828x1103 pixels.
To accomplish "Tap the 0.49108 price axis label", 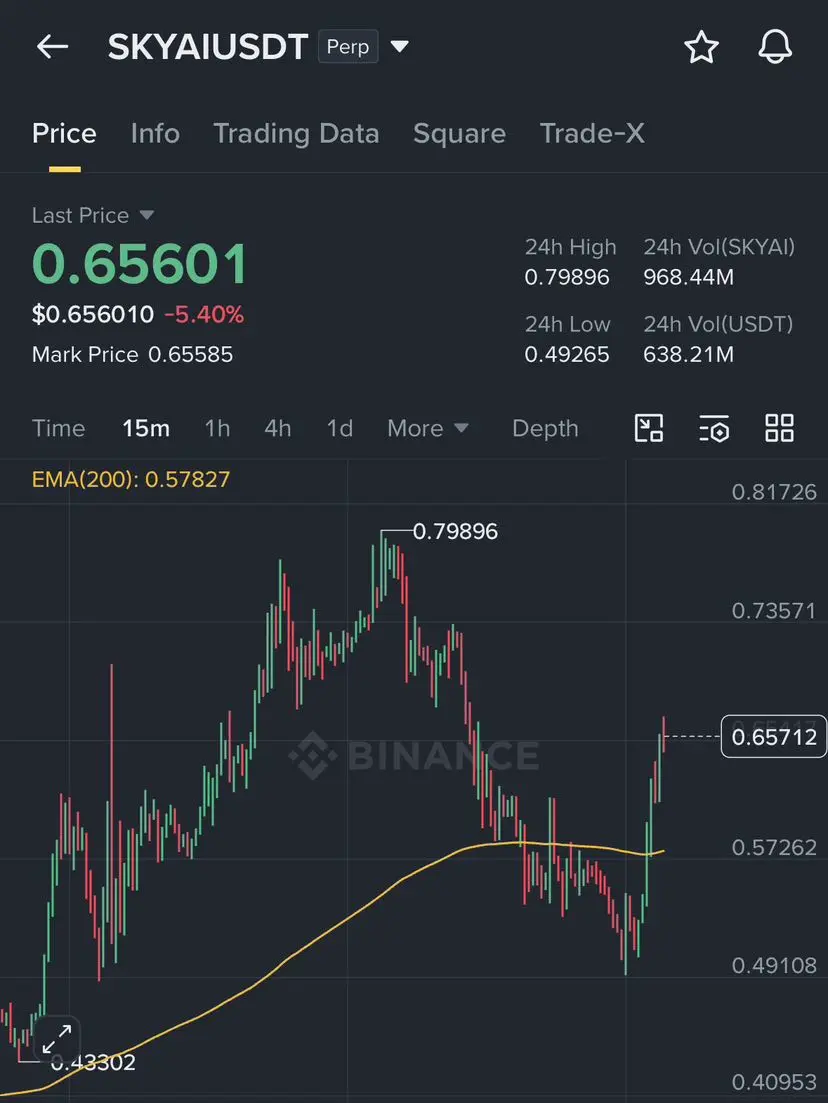I will (774, 966).
